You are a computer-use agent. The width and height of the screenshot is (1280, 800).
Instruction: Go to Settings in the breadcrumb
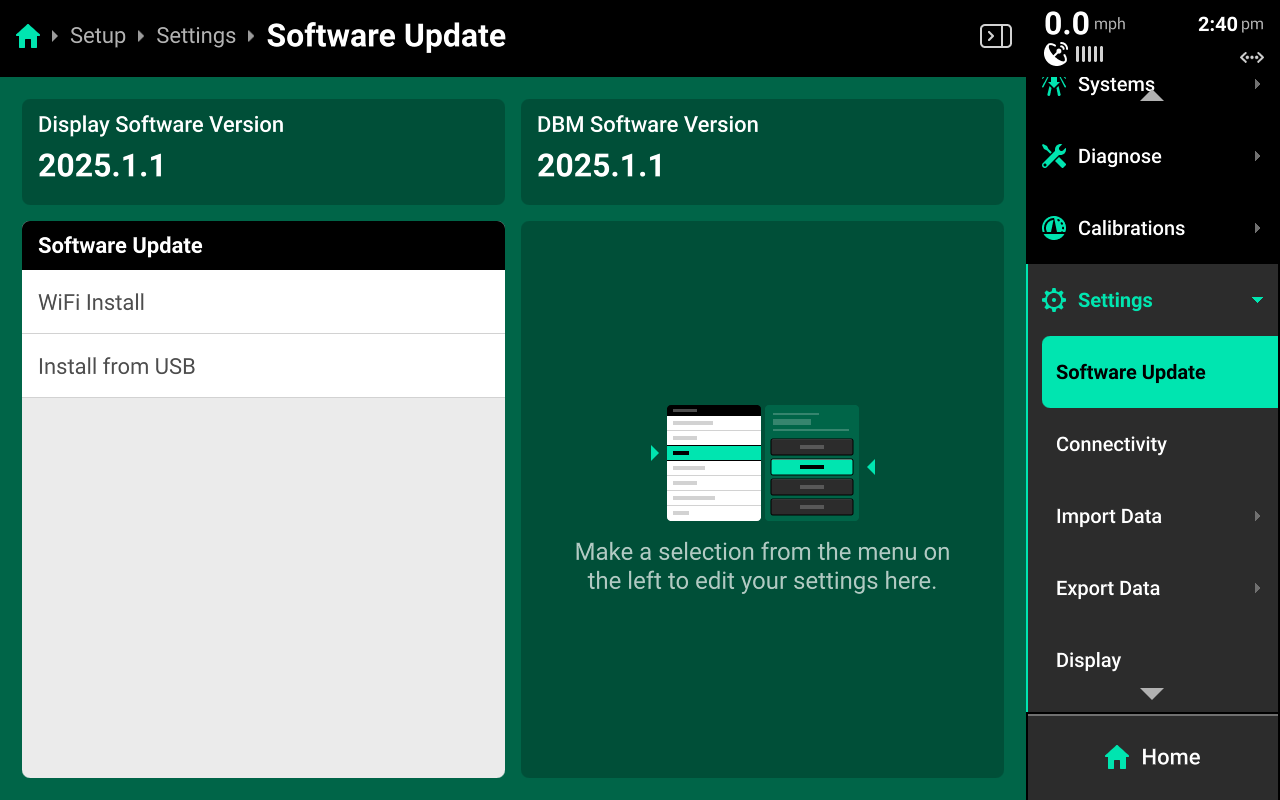click(196, 36)
